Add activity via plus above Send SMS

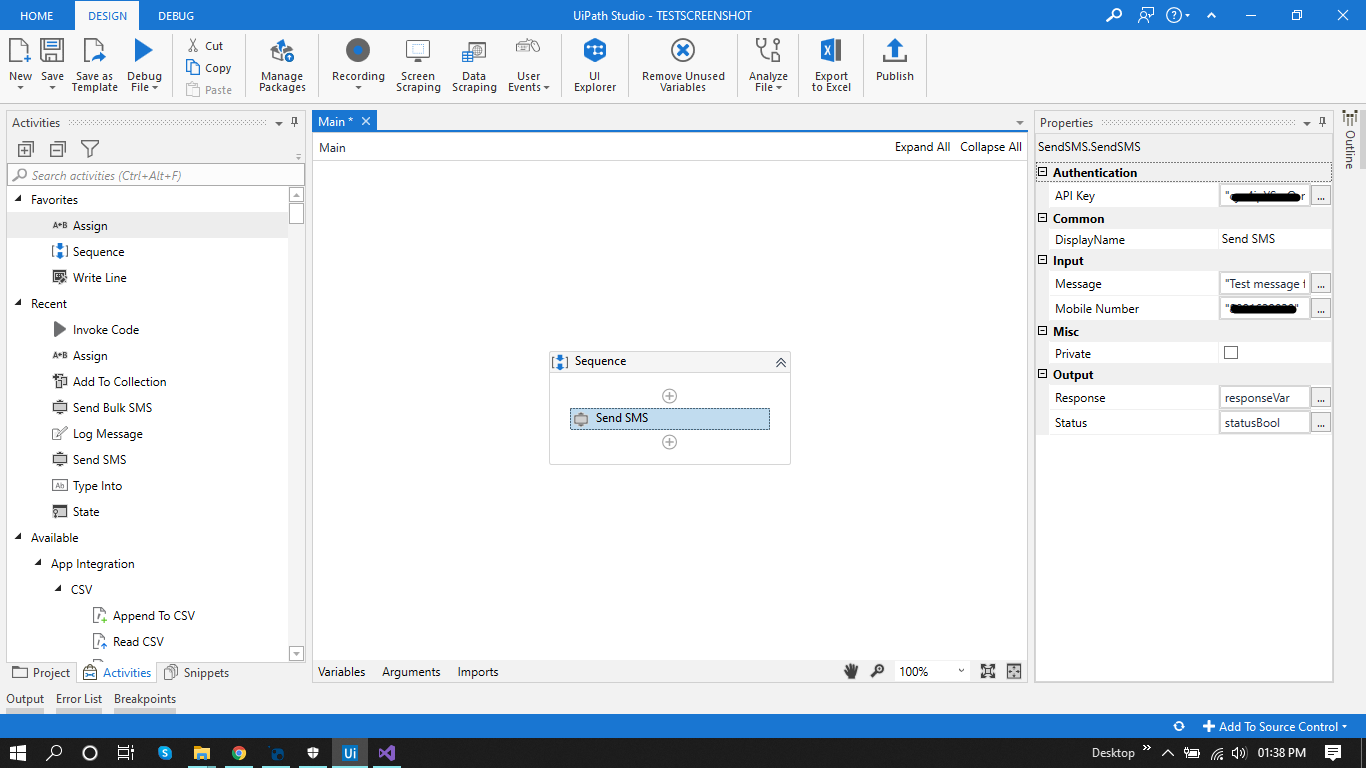click(670, 396)
